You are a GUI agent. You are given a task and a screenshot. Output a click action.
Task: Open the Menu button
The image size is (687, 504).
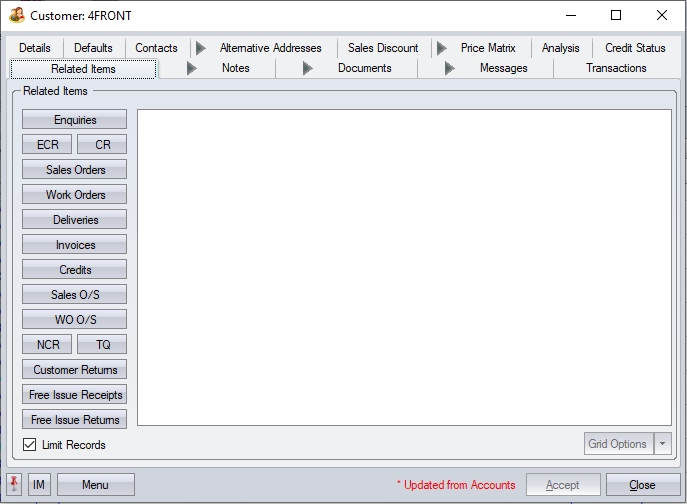coord(95,485)
